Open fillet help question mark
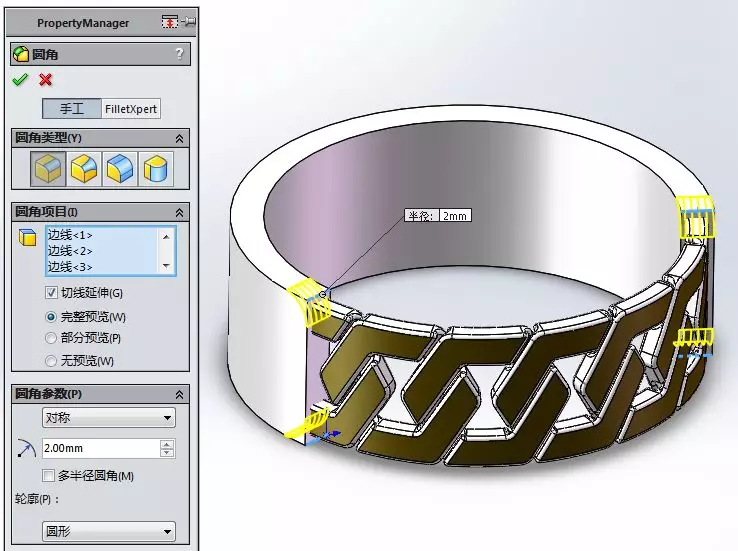738x551 pixels. (x=179, y=54)
